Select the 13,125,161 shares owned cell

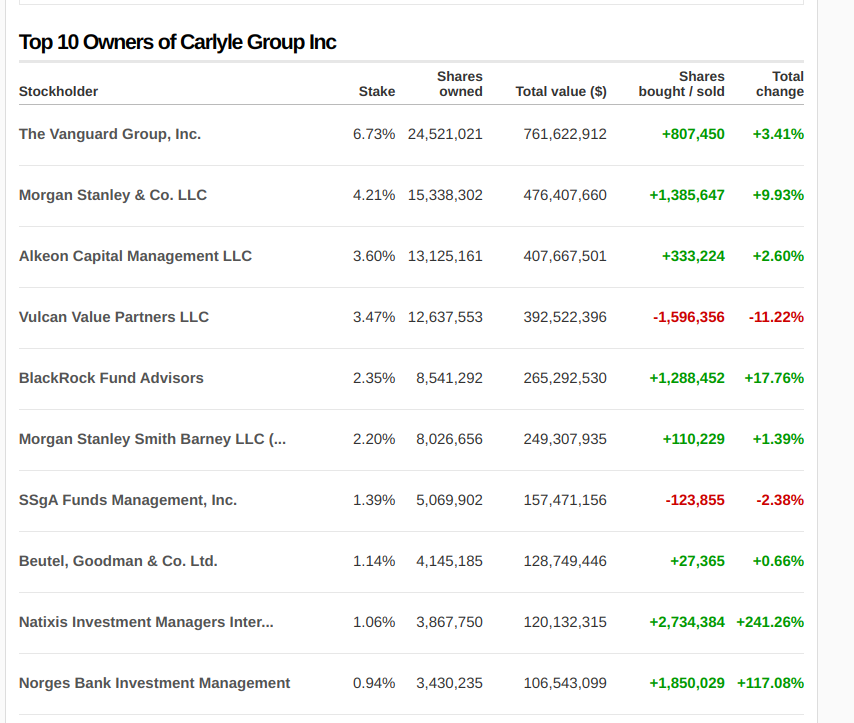pyautogui.click(x=445, y=256)
